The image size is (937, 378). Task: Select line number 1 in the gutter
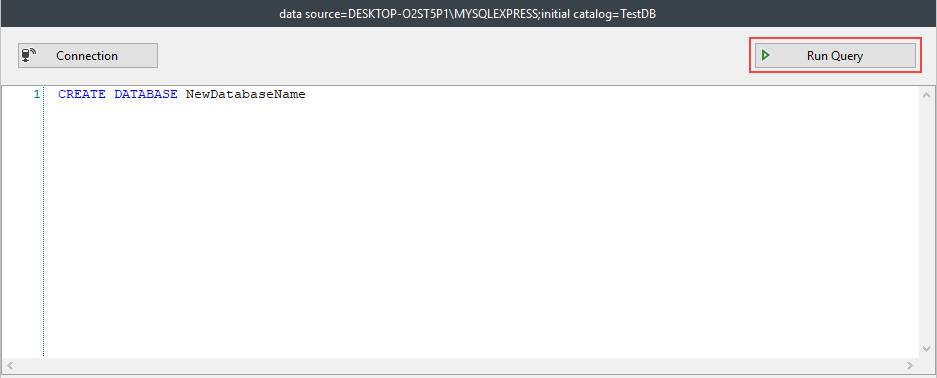[36, 94]
